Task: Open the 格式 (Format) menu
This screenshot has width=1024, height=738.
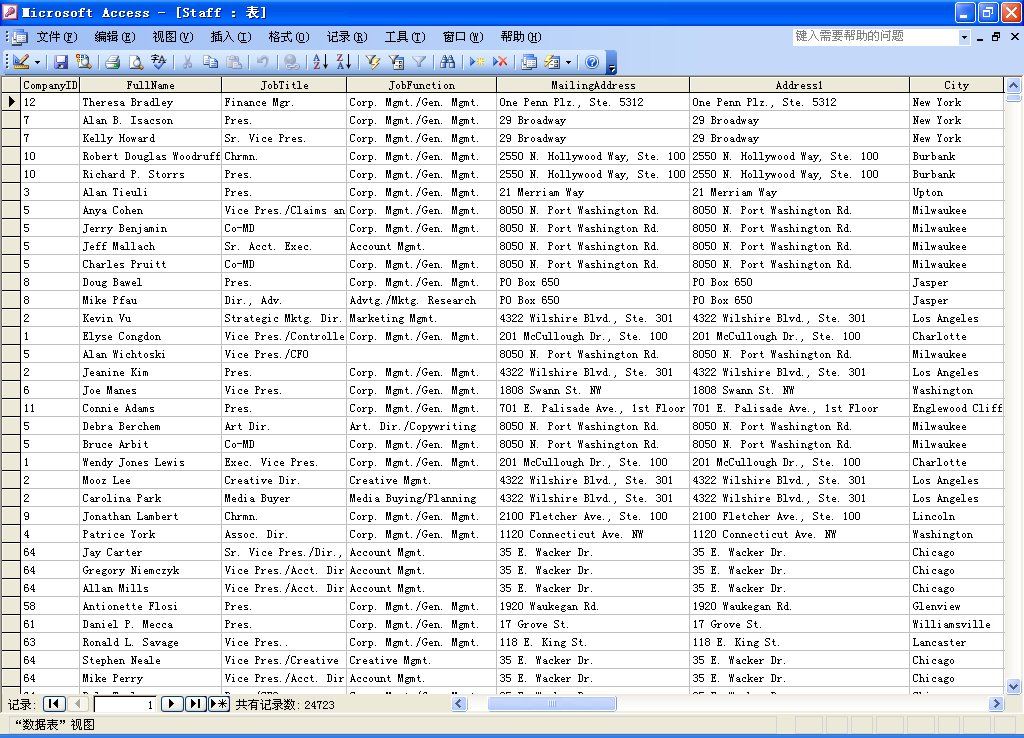Action: 288,37
